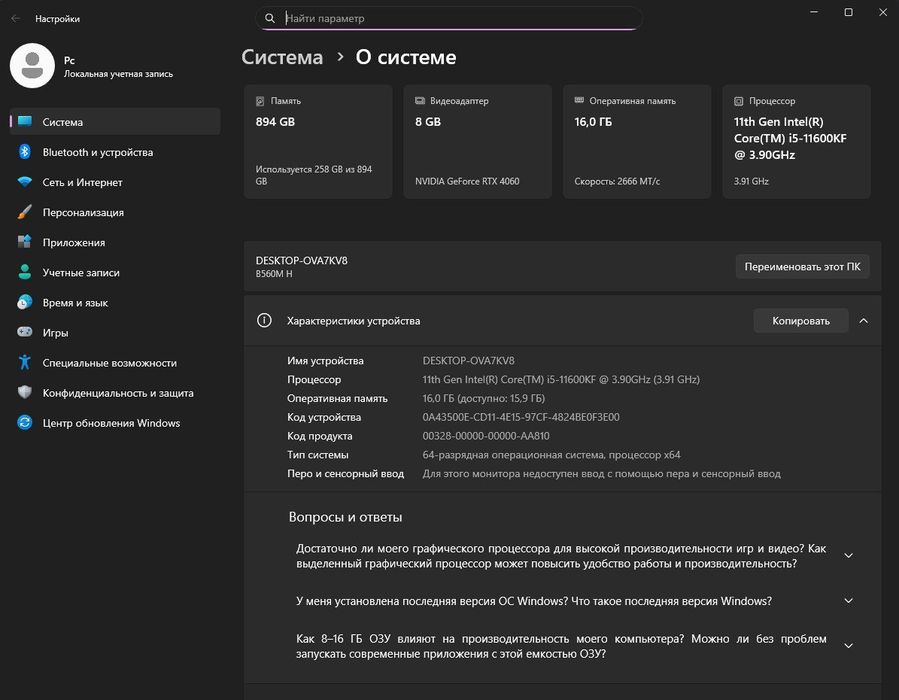This screenshot has width=899, height=700.
Task: Click the Время и язык globe icon
Action: pos(25,302)
